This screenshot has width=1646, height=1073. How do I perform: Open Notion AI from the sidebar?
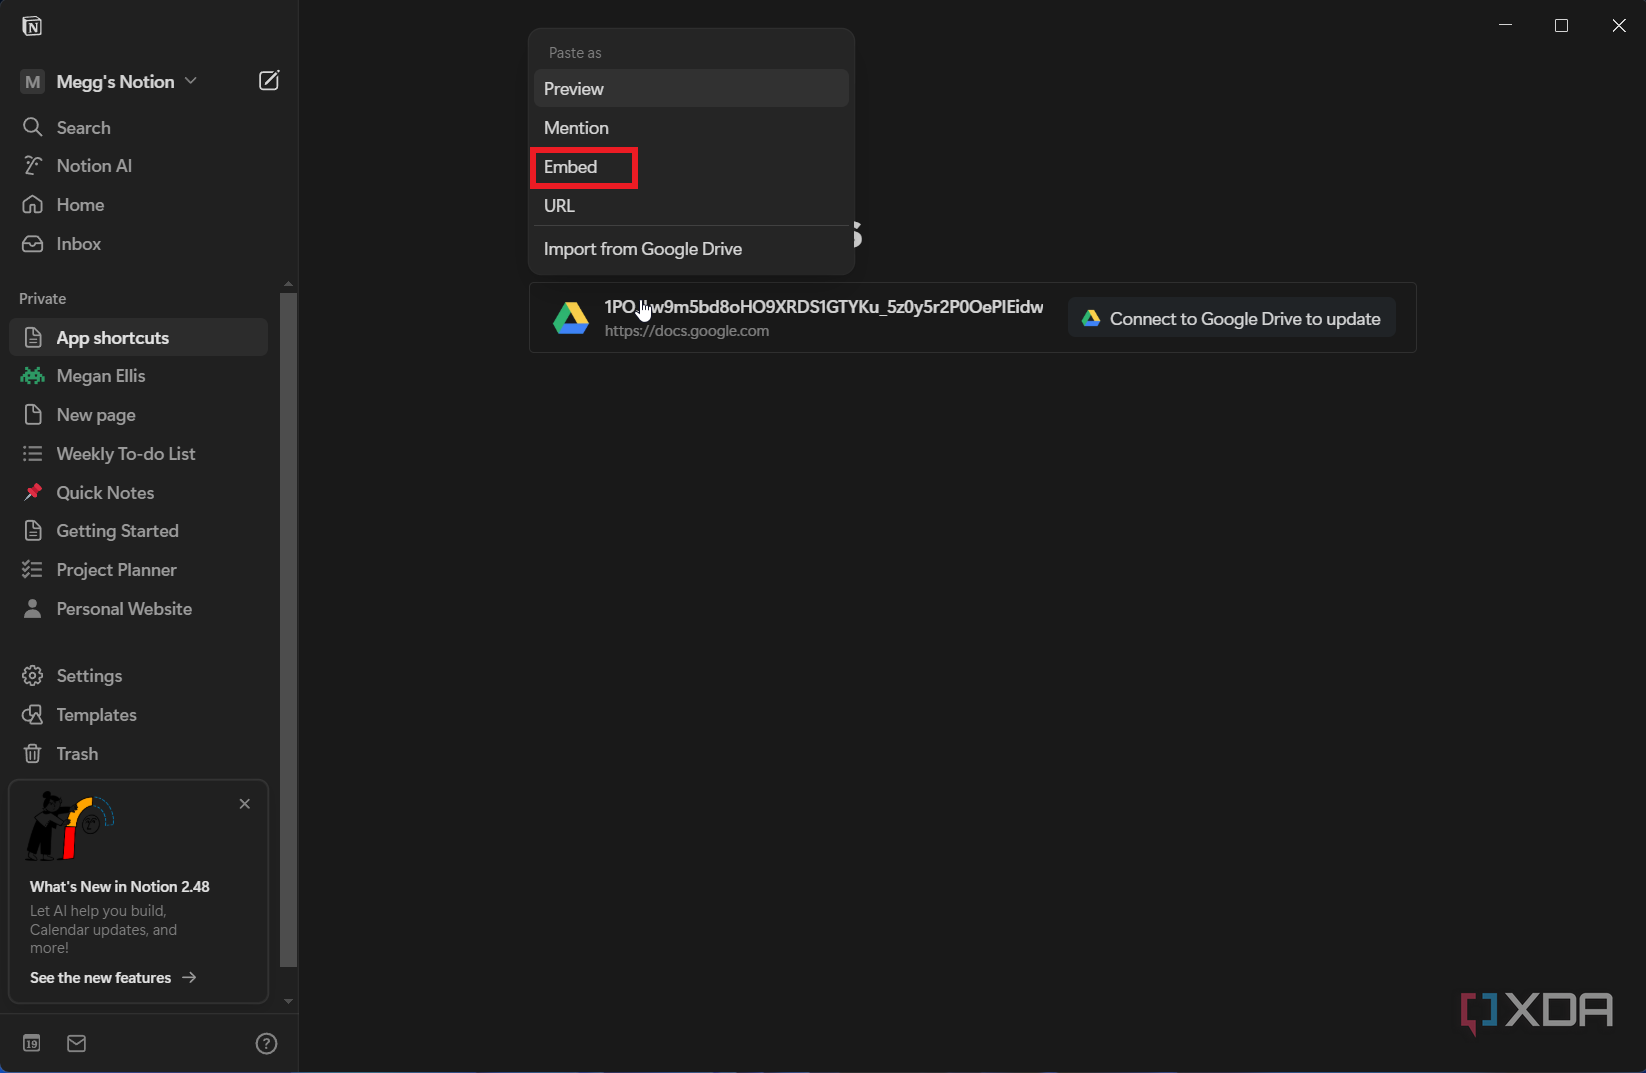coord(139,166)
